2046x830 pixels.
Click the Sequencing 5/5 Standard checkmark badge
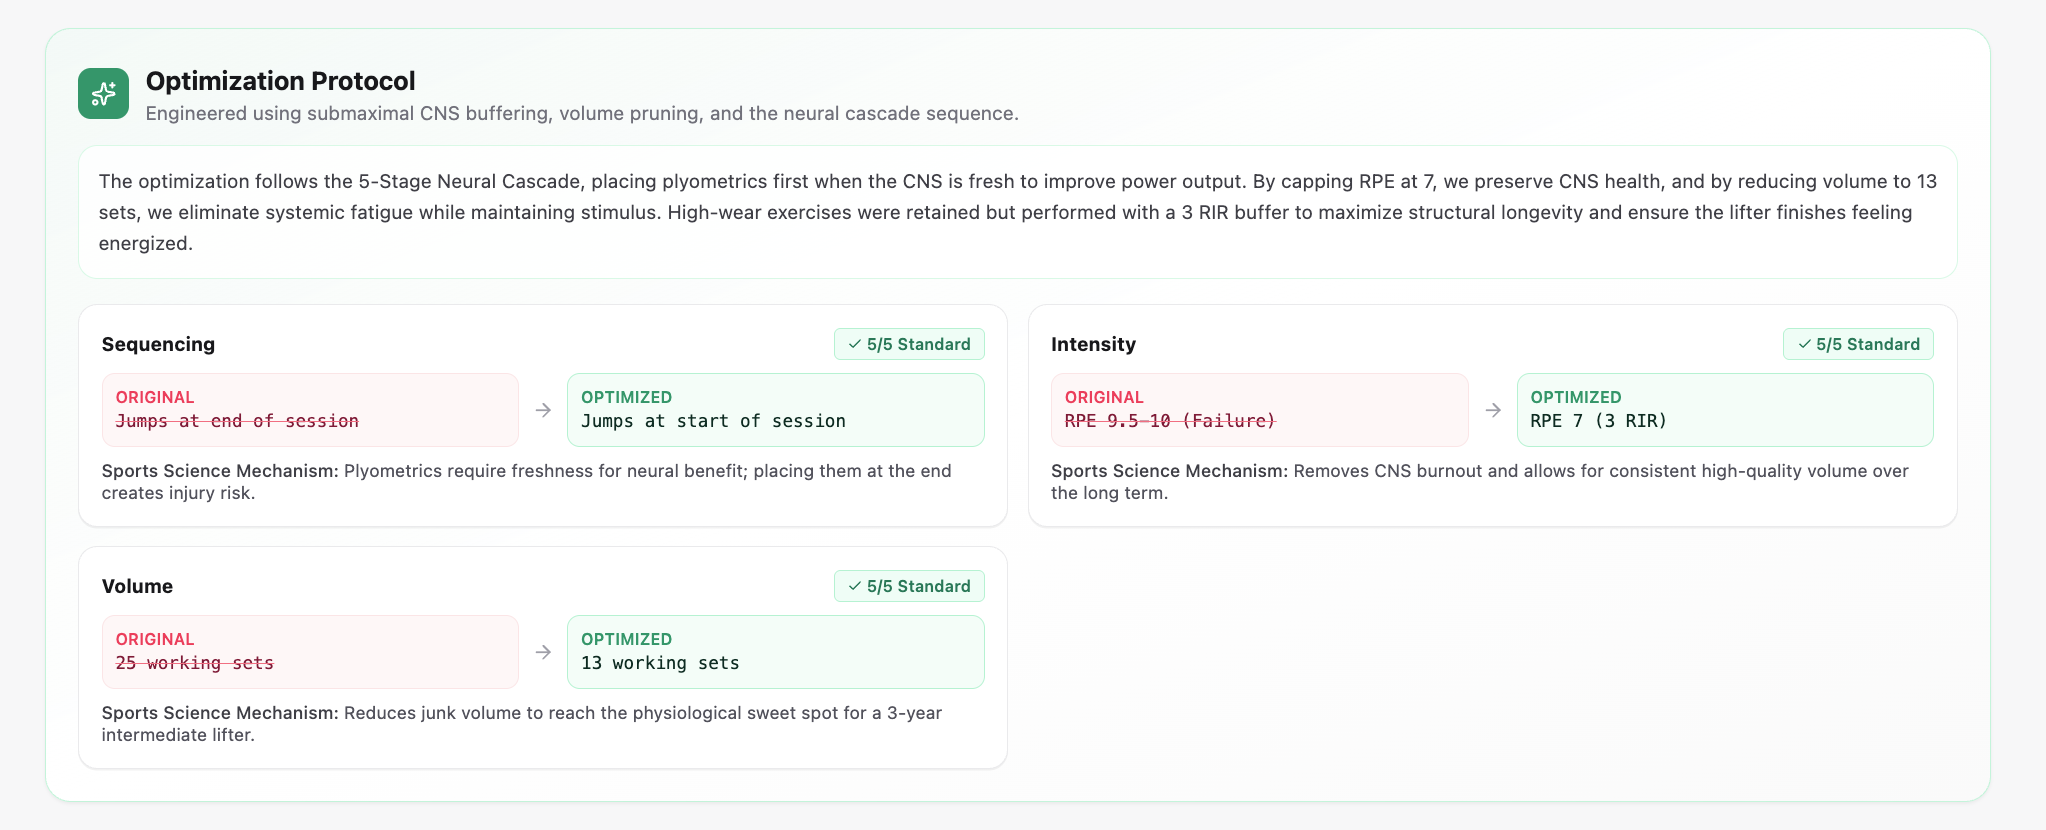[x=909, y=344]
